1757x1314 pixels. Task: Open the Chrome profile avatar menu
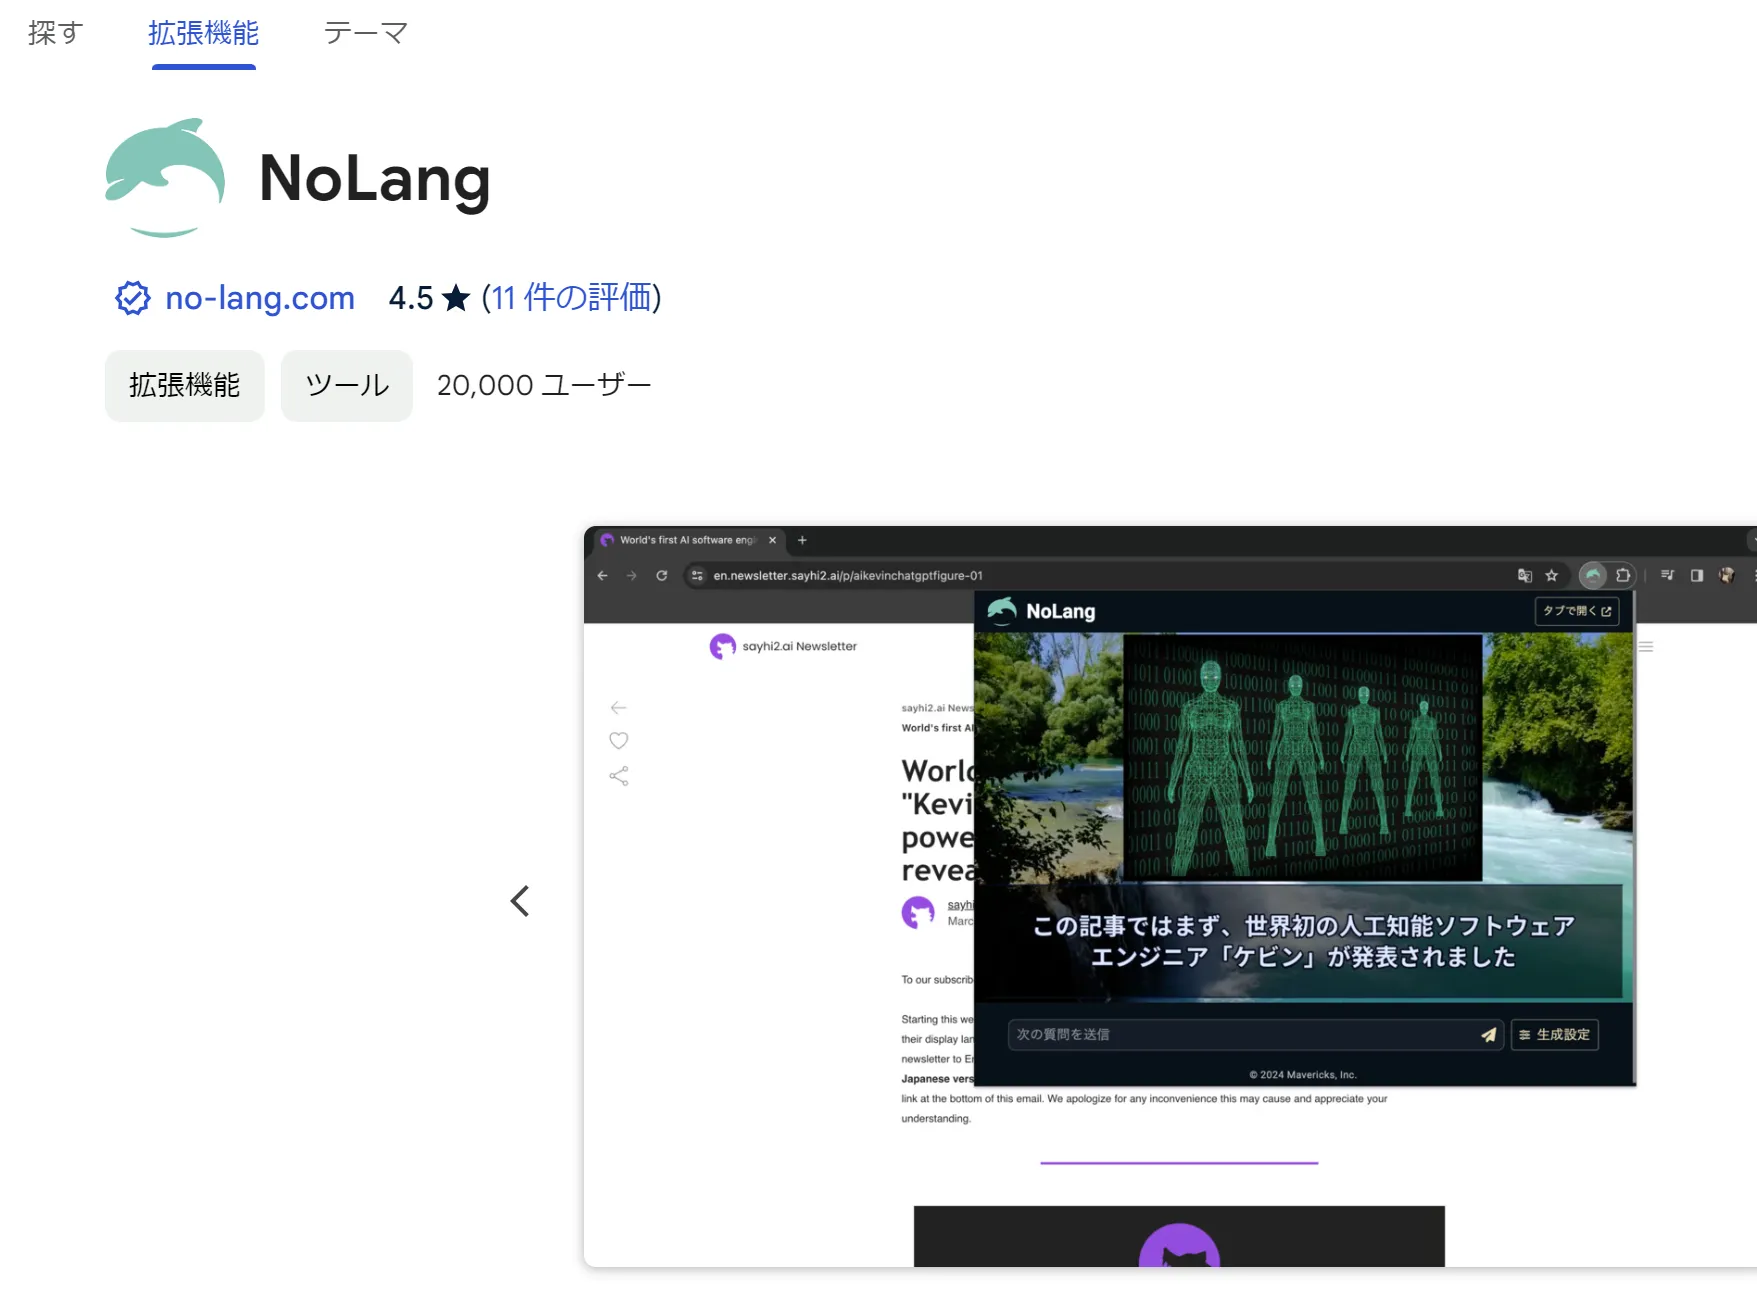1727,575
